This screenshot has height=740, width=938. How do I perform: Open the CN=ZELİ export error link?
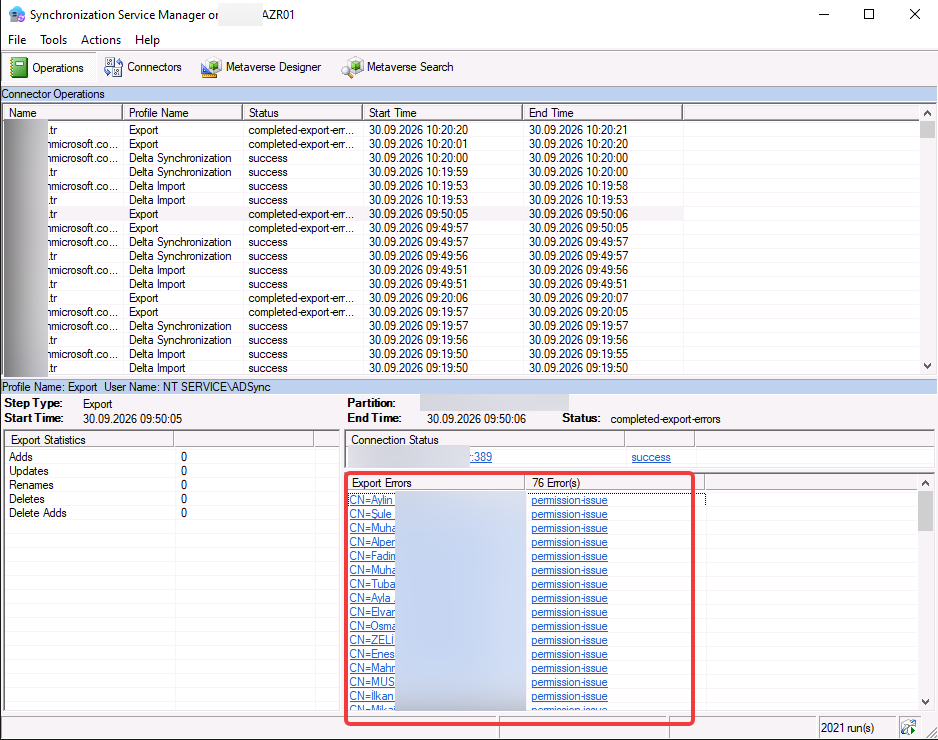(372, 640)
